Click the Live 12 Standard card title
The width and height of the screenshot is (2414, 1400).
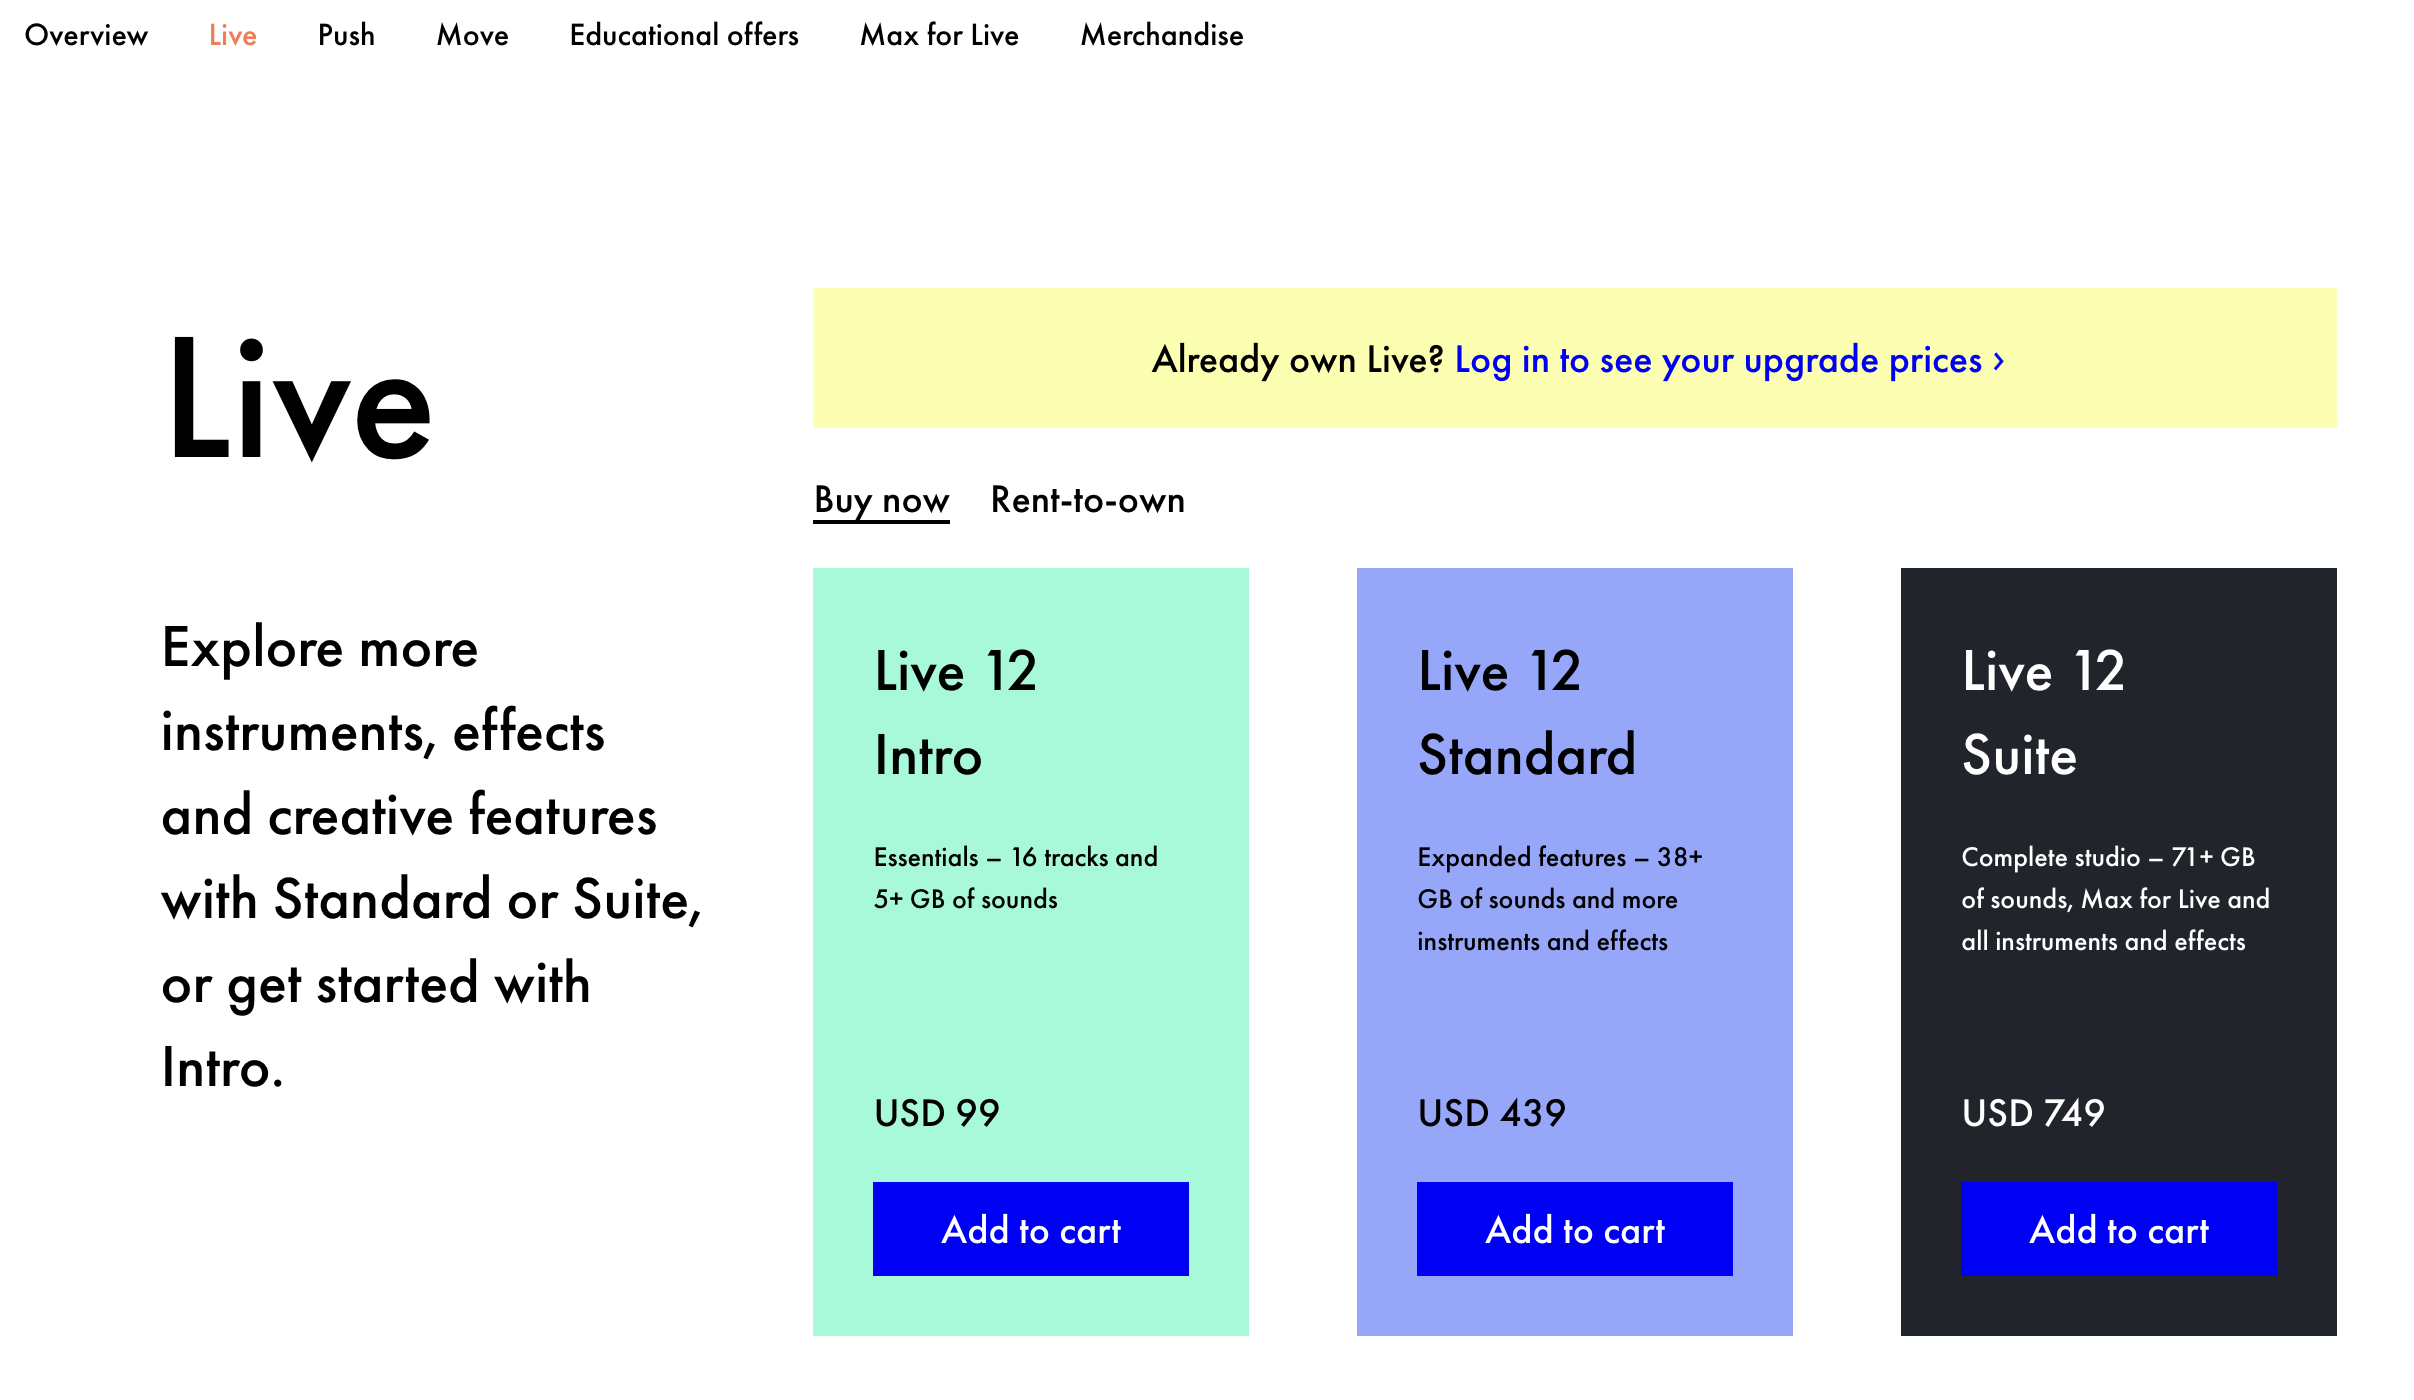[x=1526, y=712]
